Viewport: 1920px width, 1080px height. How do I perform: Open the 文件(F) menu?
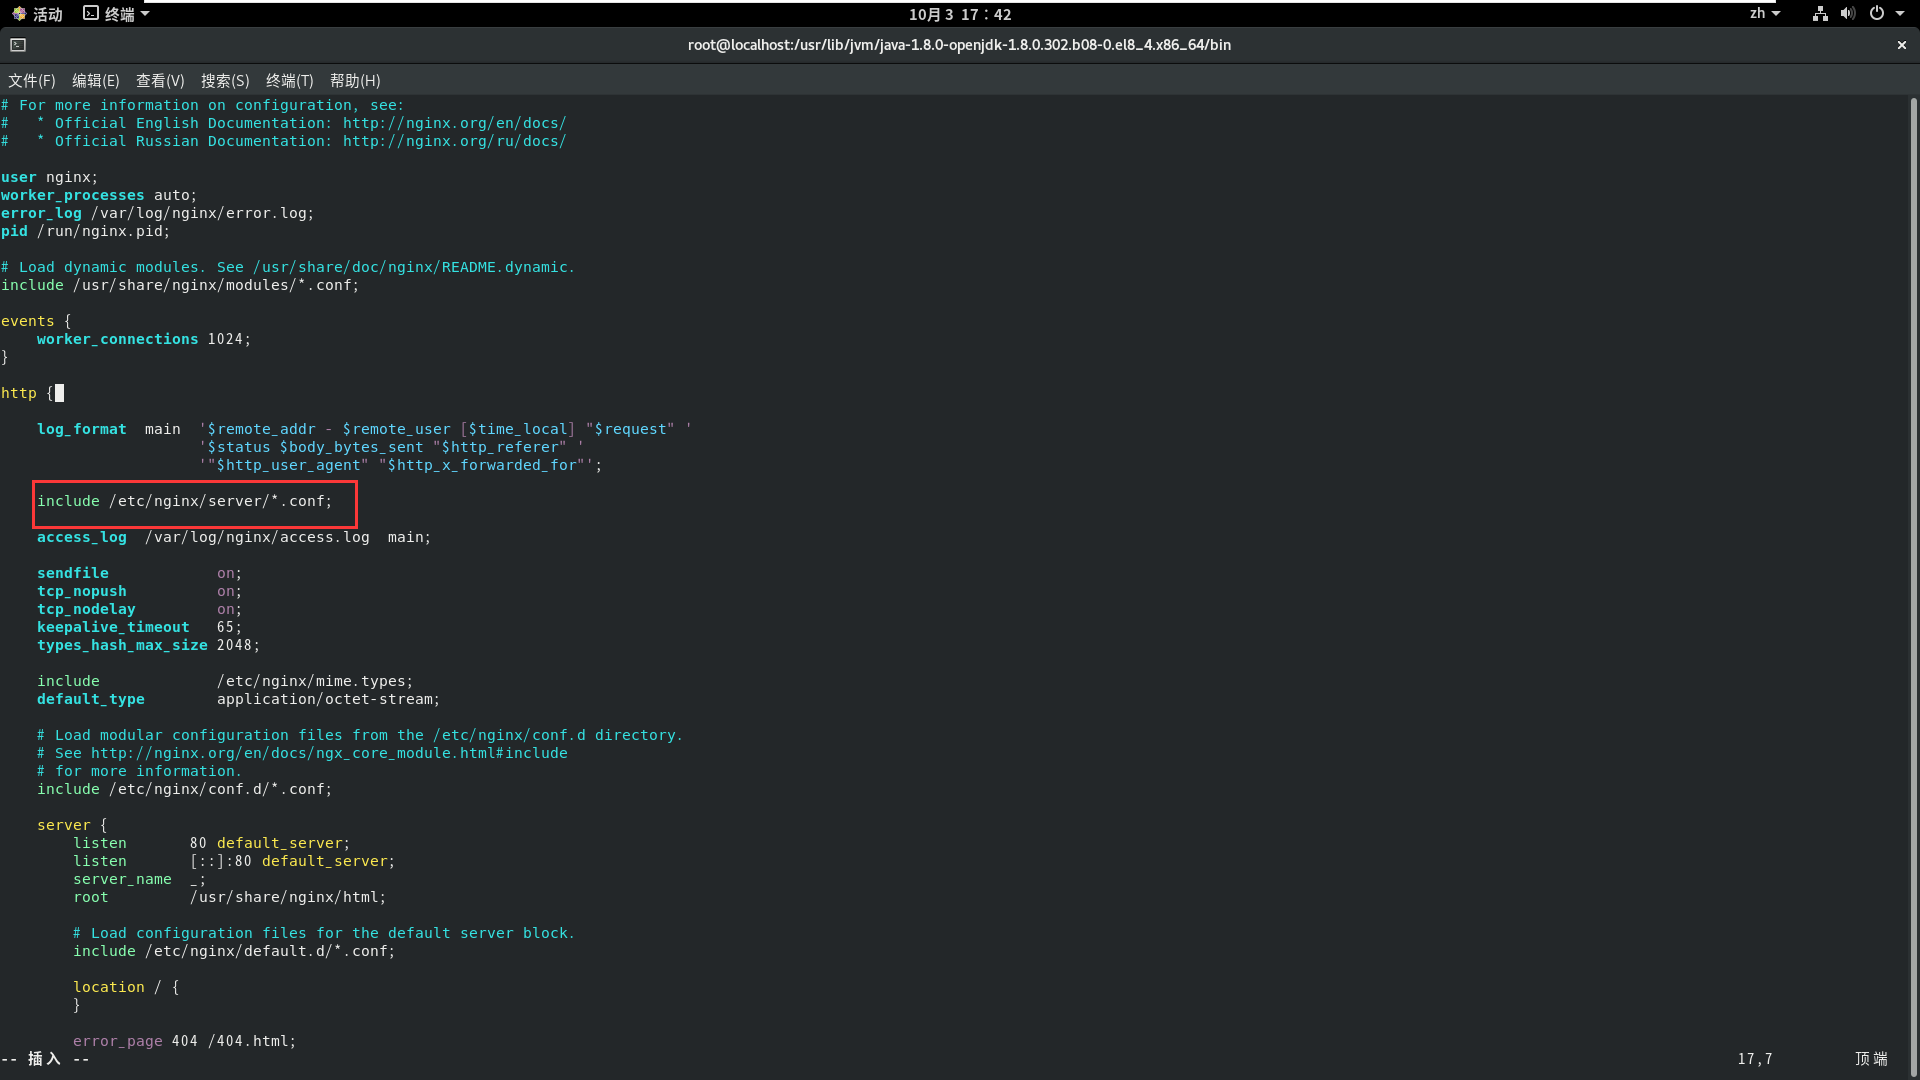[x=32, y=81]
